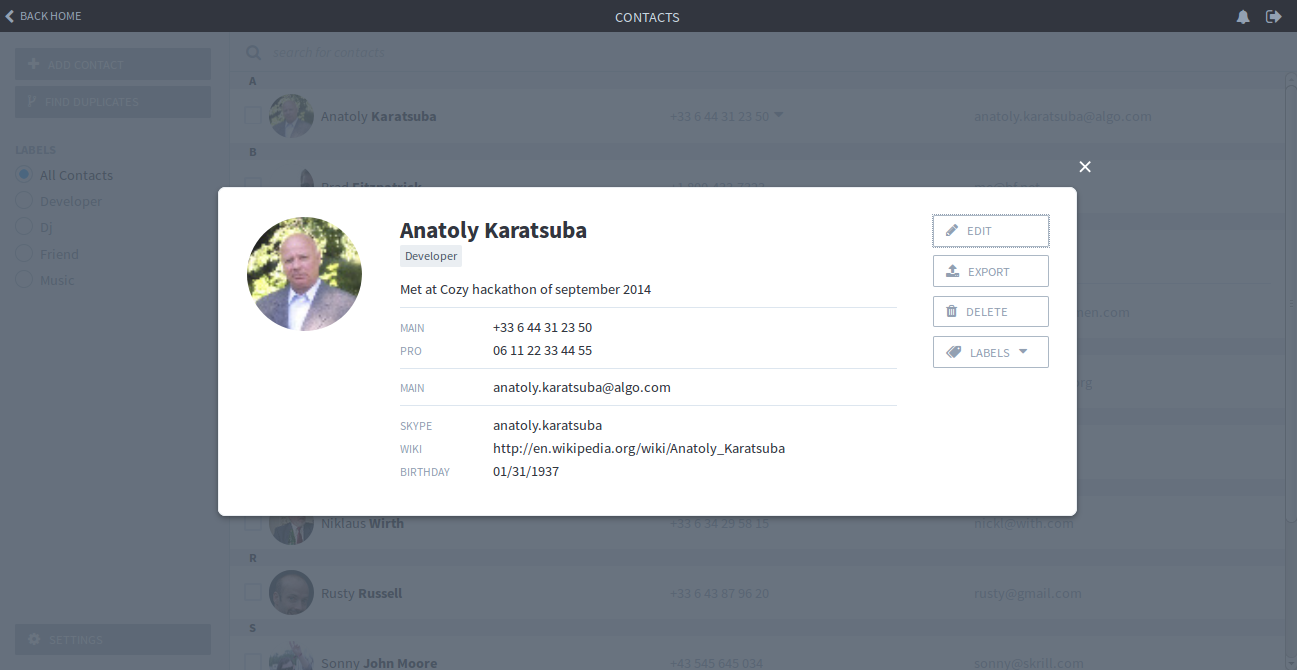This screenshot has width=1297, height=670.
Task: Click birthday value 01/31/1937
Action: [526, 471]
